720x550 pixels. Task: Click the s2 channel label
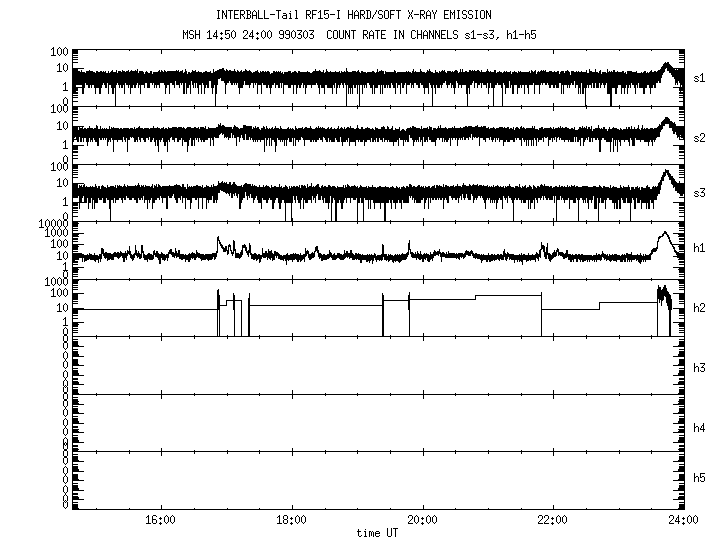700,134
